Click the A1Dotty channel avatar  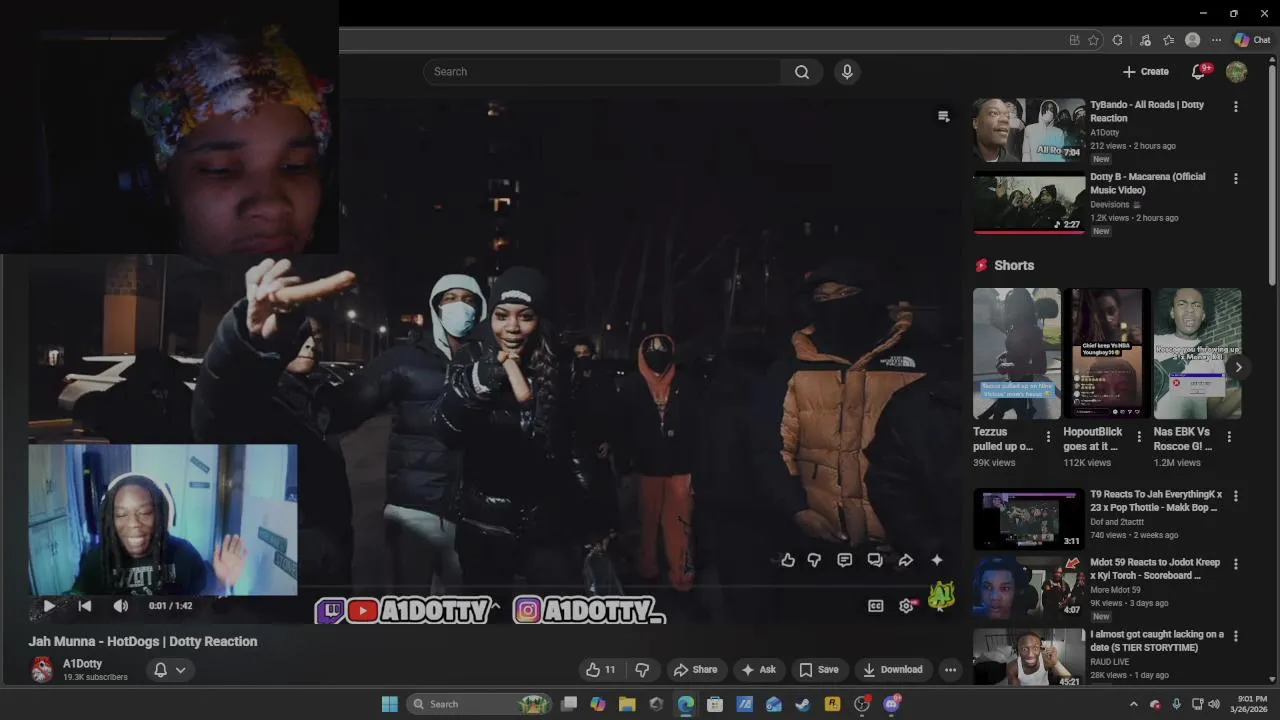42,669
